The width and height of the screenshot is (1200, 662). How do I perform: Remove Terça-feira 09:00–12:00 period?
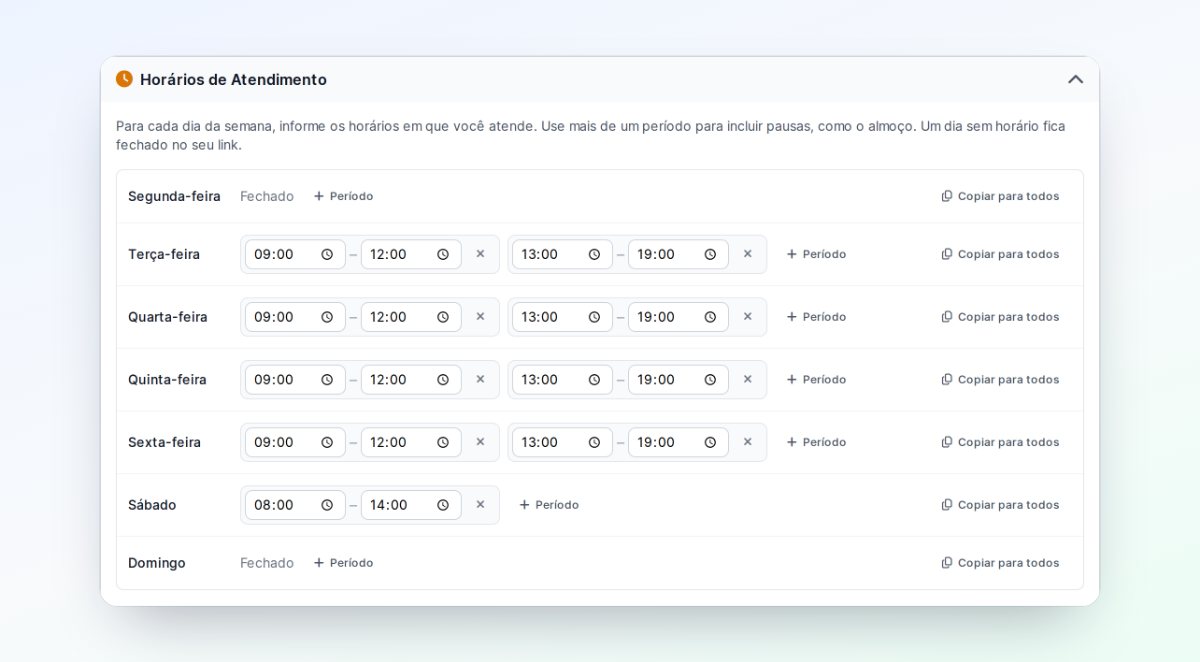click(480, 254)
